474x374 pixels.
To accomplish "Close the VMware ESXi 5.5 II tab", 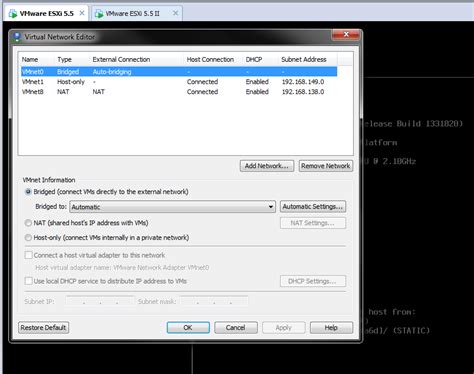I will point(175,13).
